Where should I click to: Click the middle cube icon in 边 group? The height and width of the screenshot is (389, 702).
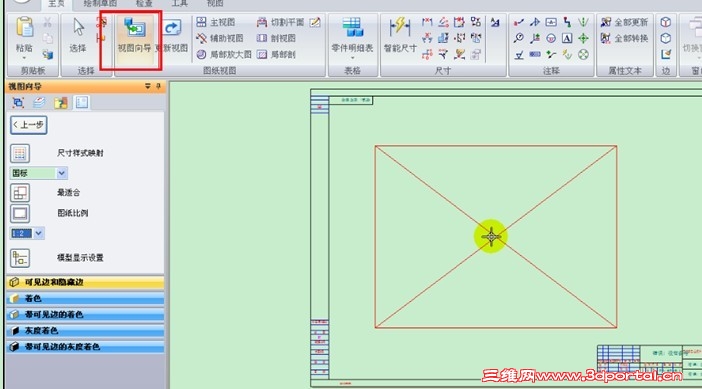pos(666,38)
